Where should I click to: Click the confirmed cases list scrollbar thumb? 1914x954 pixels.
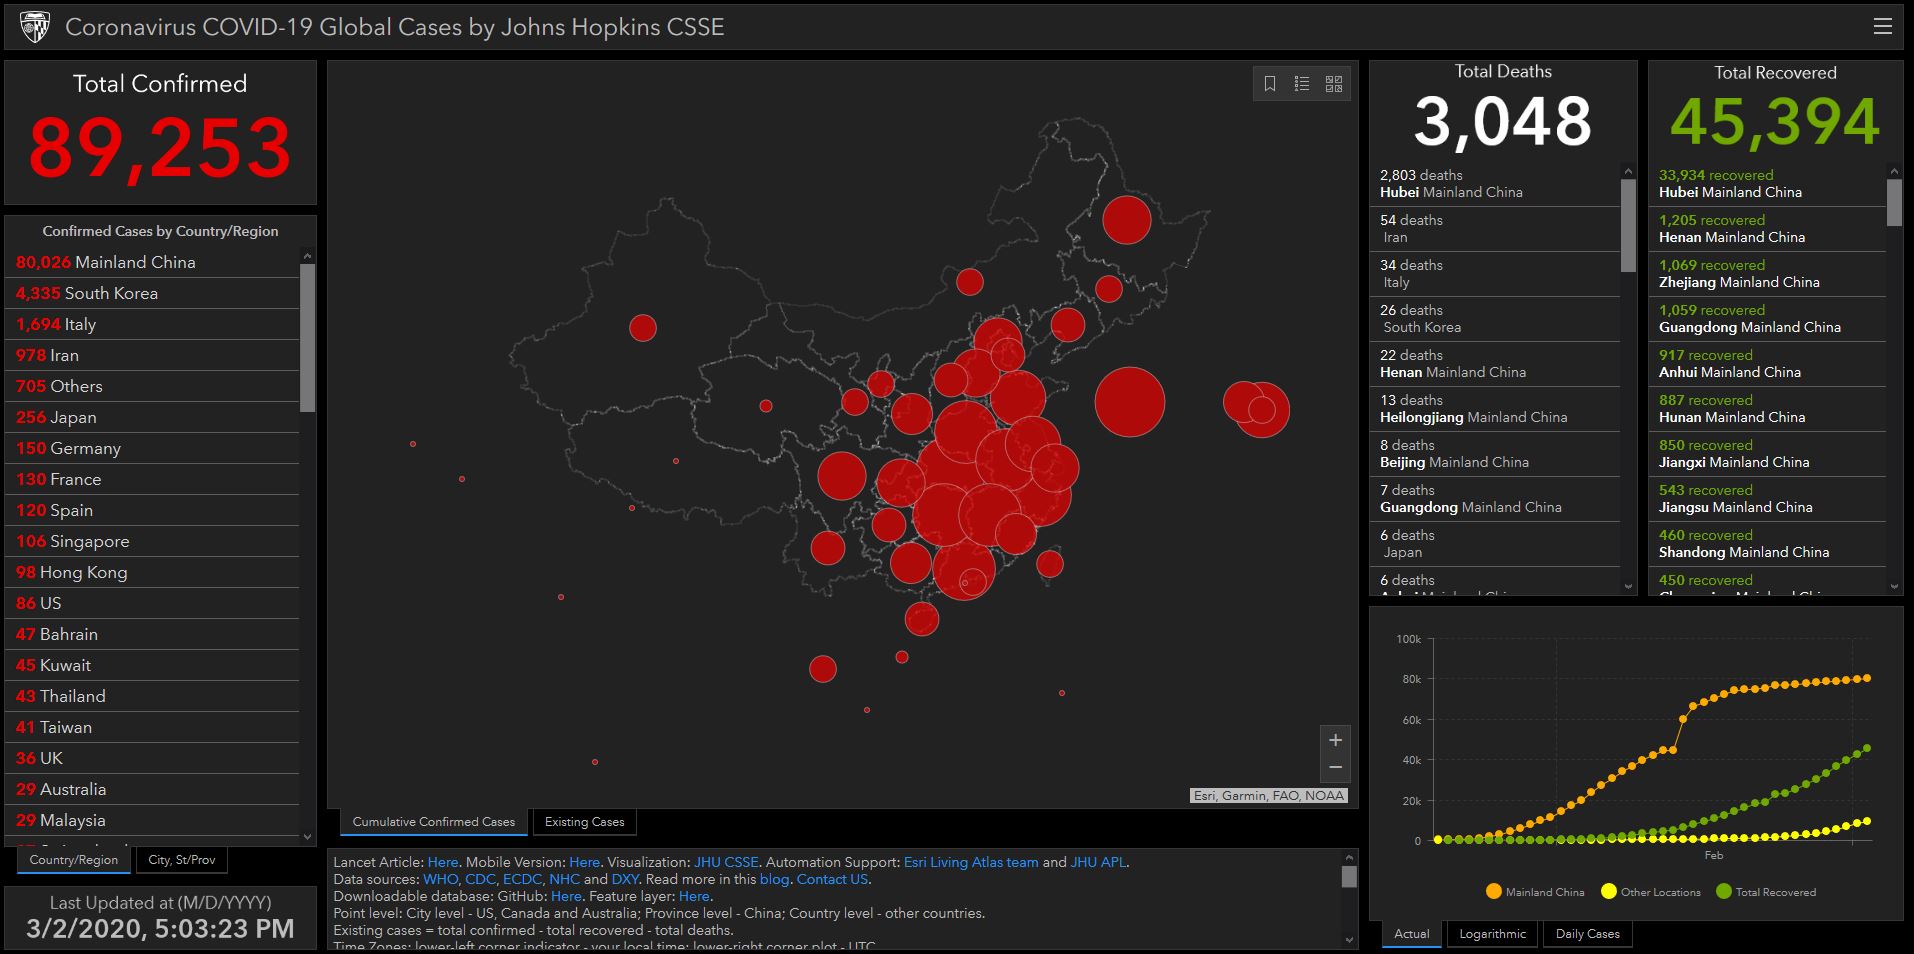307,337
